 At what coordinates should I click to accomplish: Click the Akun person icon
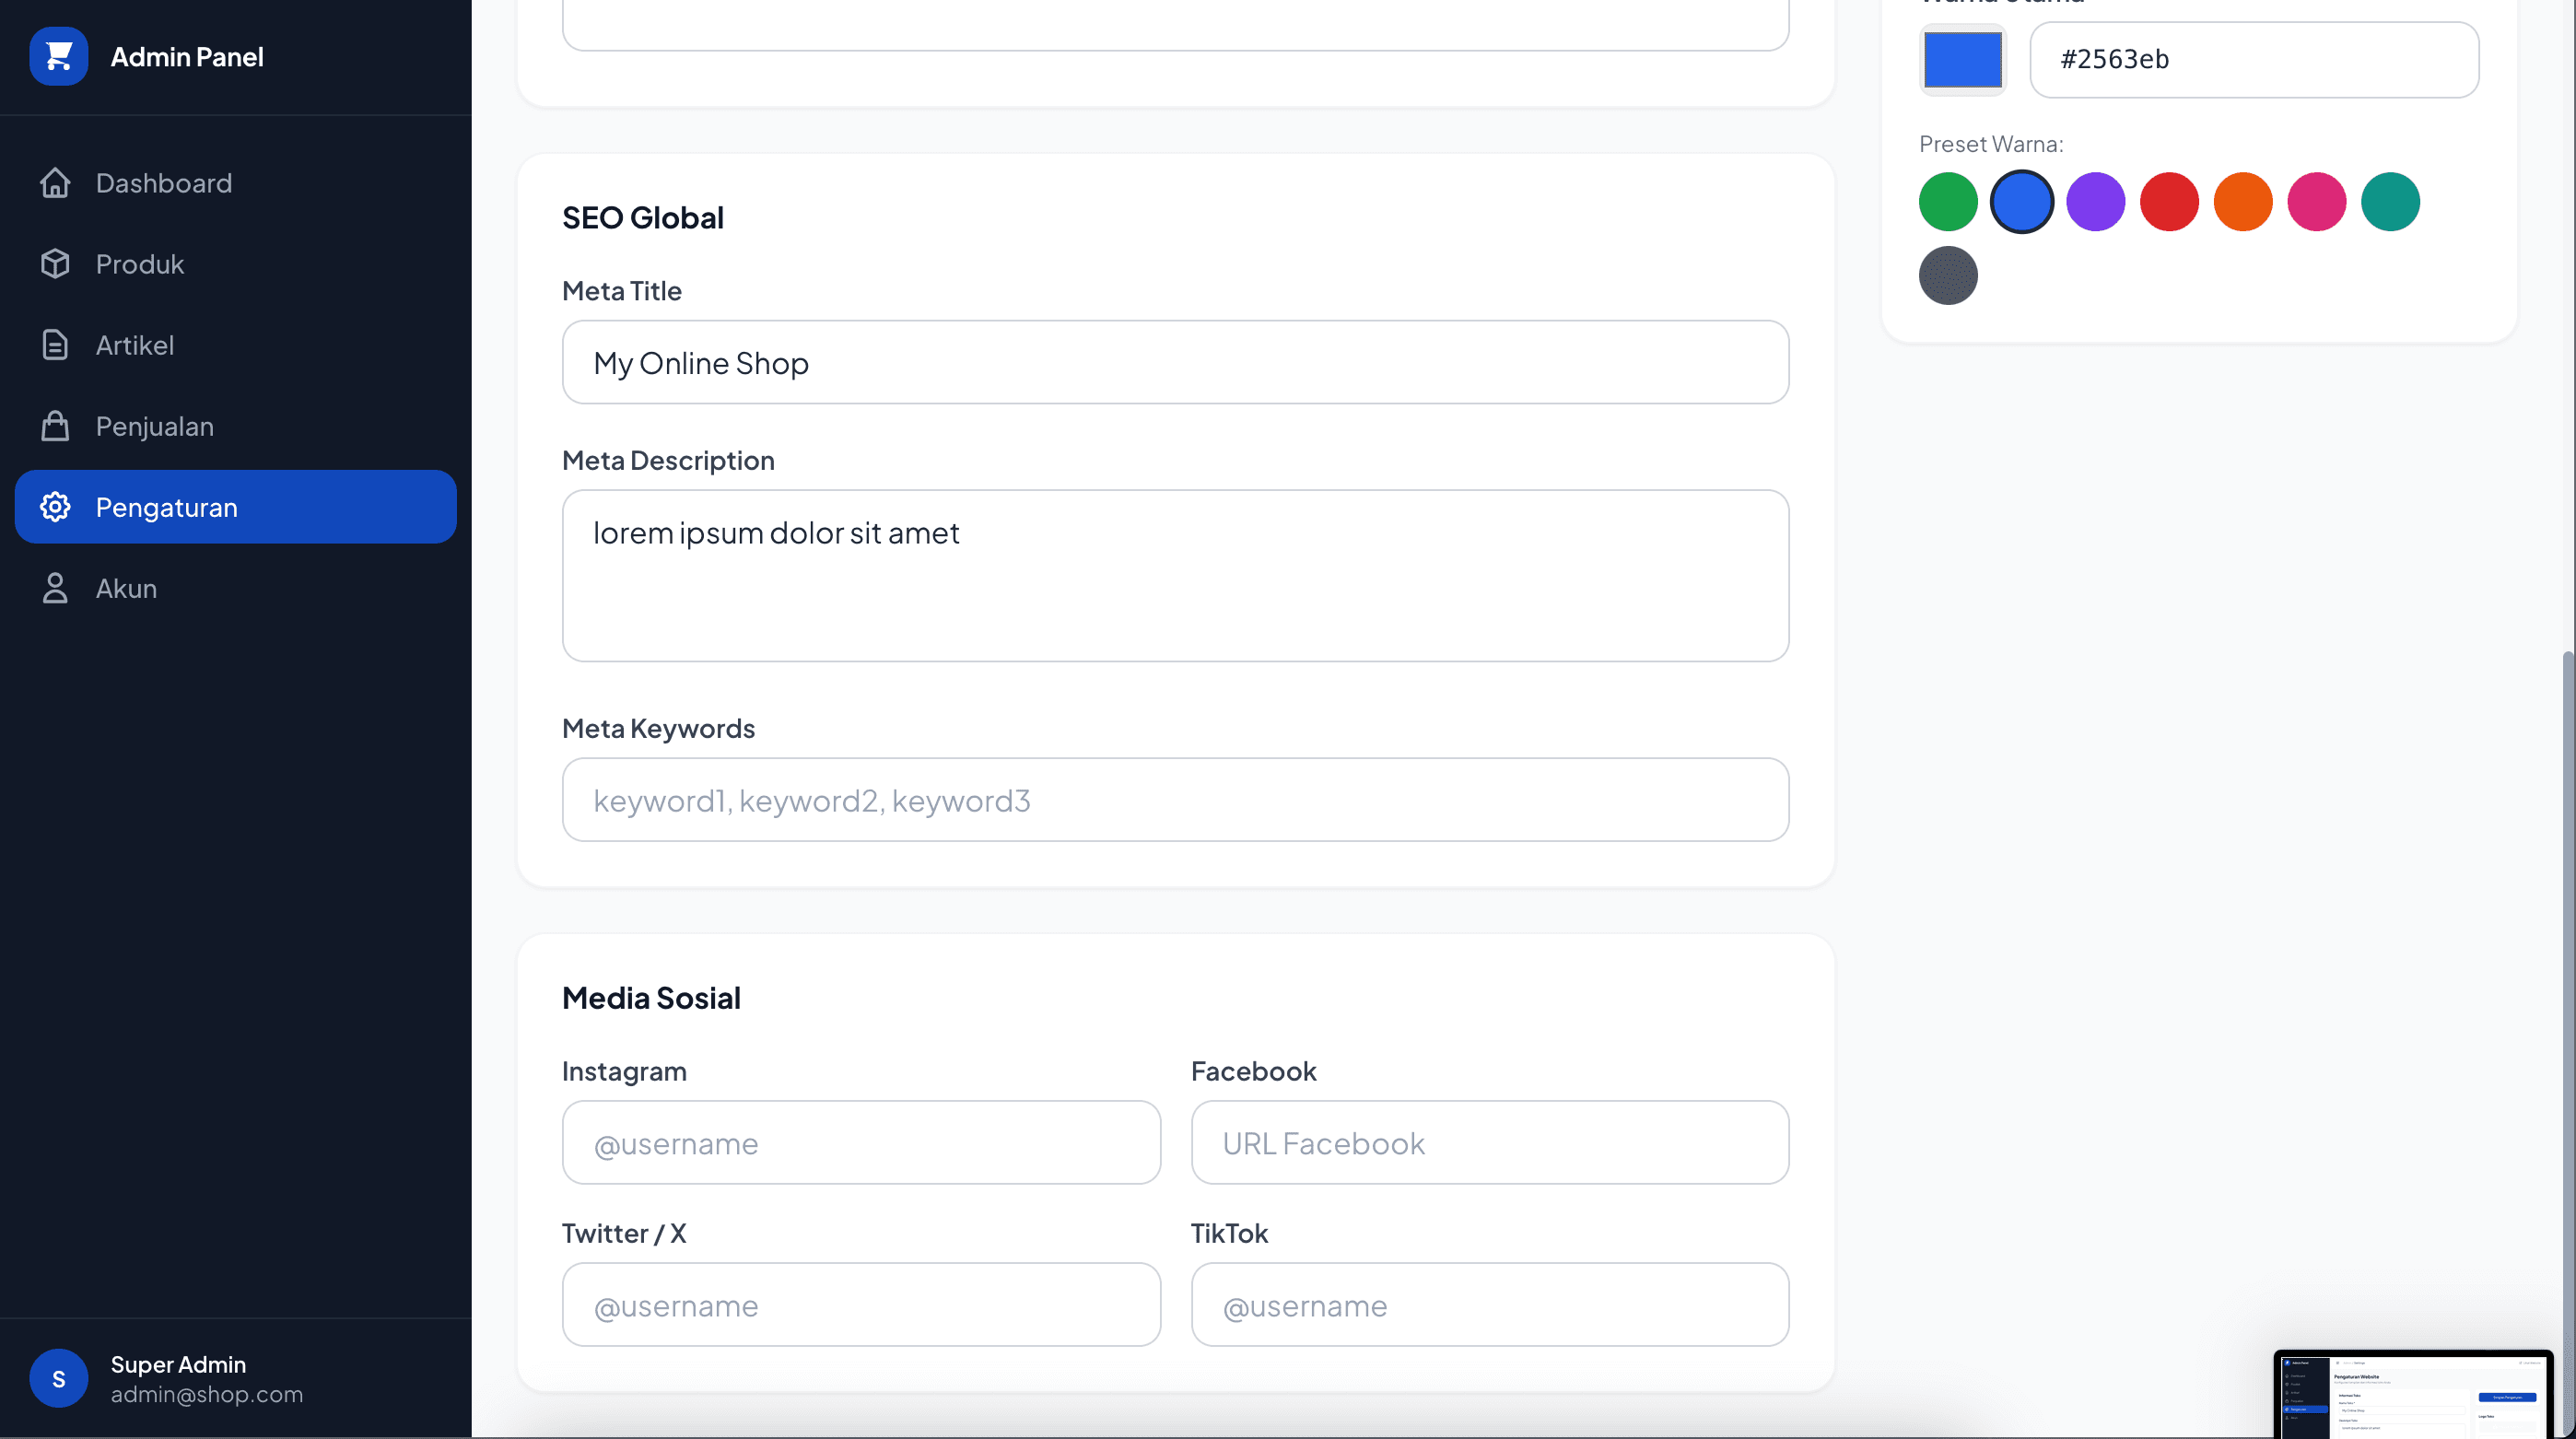pos(55,588)
